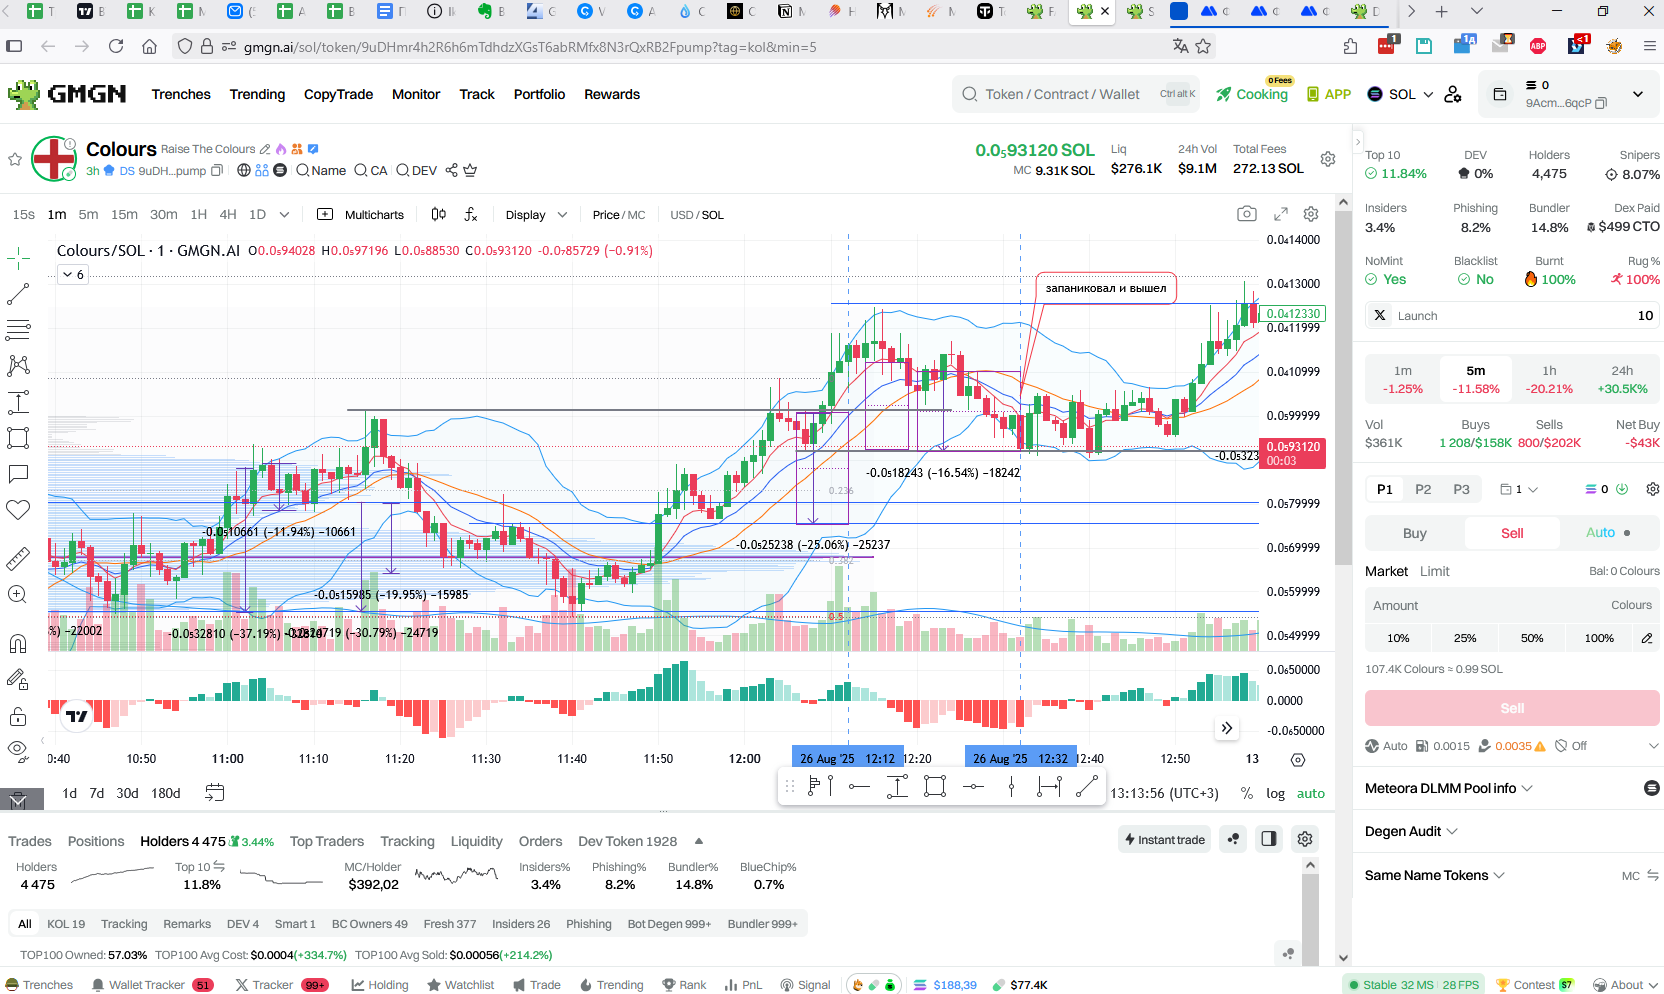Image resolution: width=1664 pixels, height=994 pixels.
Task: Share this token page
Action: [451, 171]
